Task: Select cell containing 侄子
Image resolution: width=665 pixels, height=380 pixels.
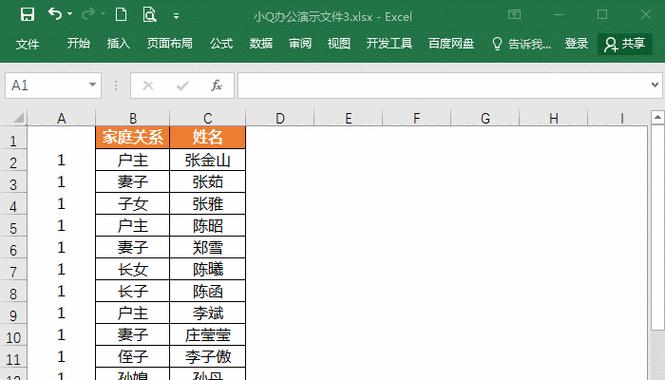Action: [x=133, y=357]
